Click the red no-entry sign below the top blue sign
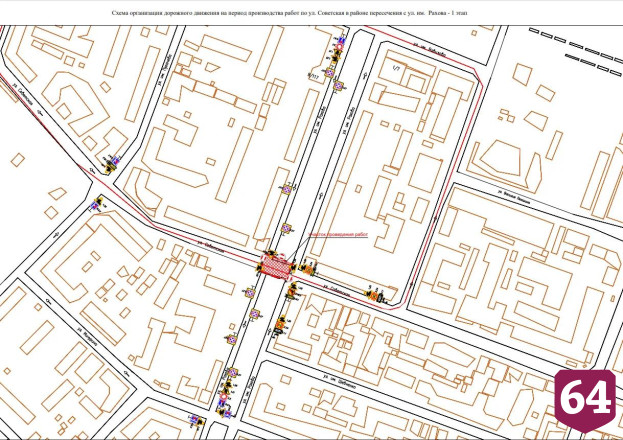Viewport: 623px width, 440px height. point(339,47)
